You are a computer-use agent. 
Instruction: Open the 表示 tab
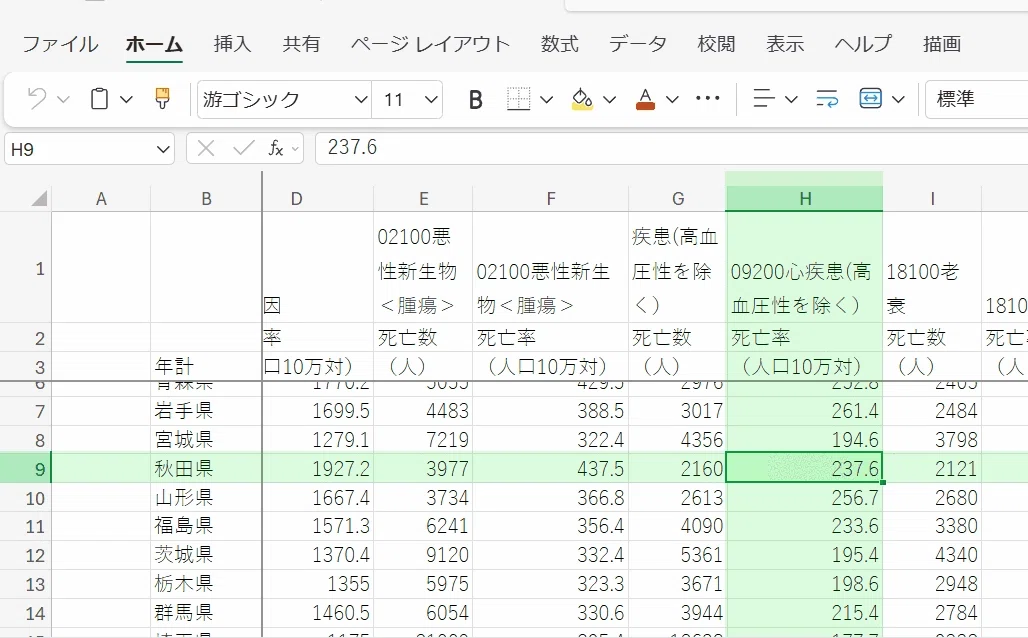(785, 44)
